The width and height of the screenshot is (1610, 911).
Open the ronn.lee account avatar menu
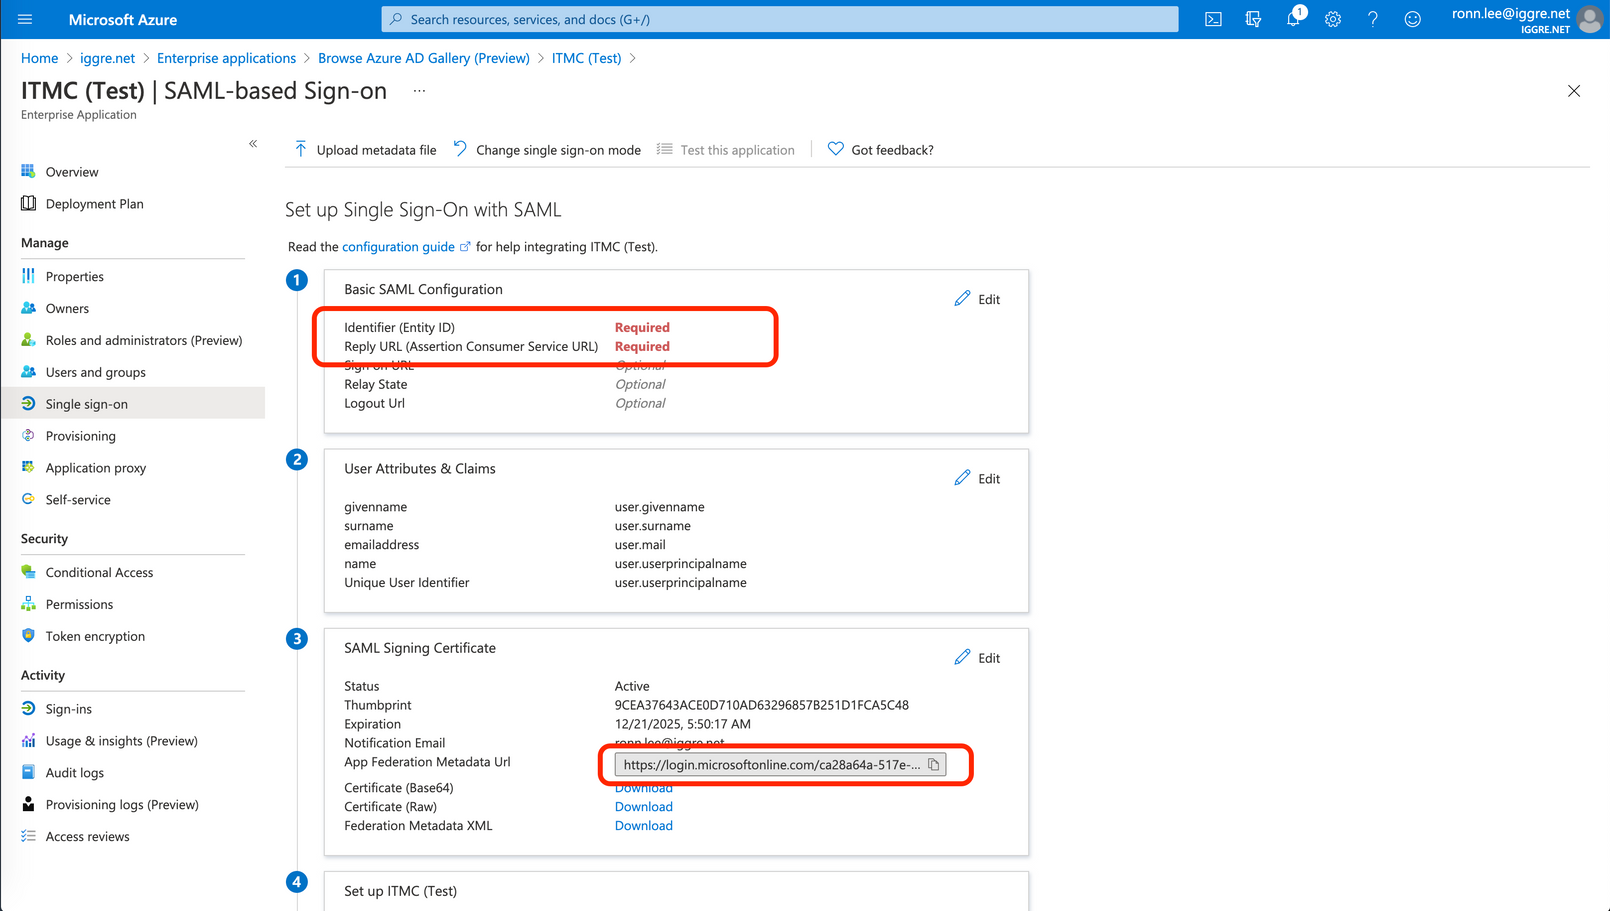pos(1589,19)
